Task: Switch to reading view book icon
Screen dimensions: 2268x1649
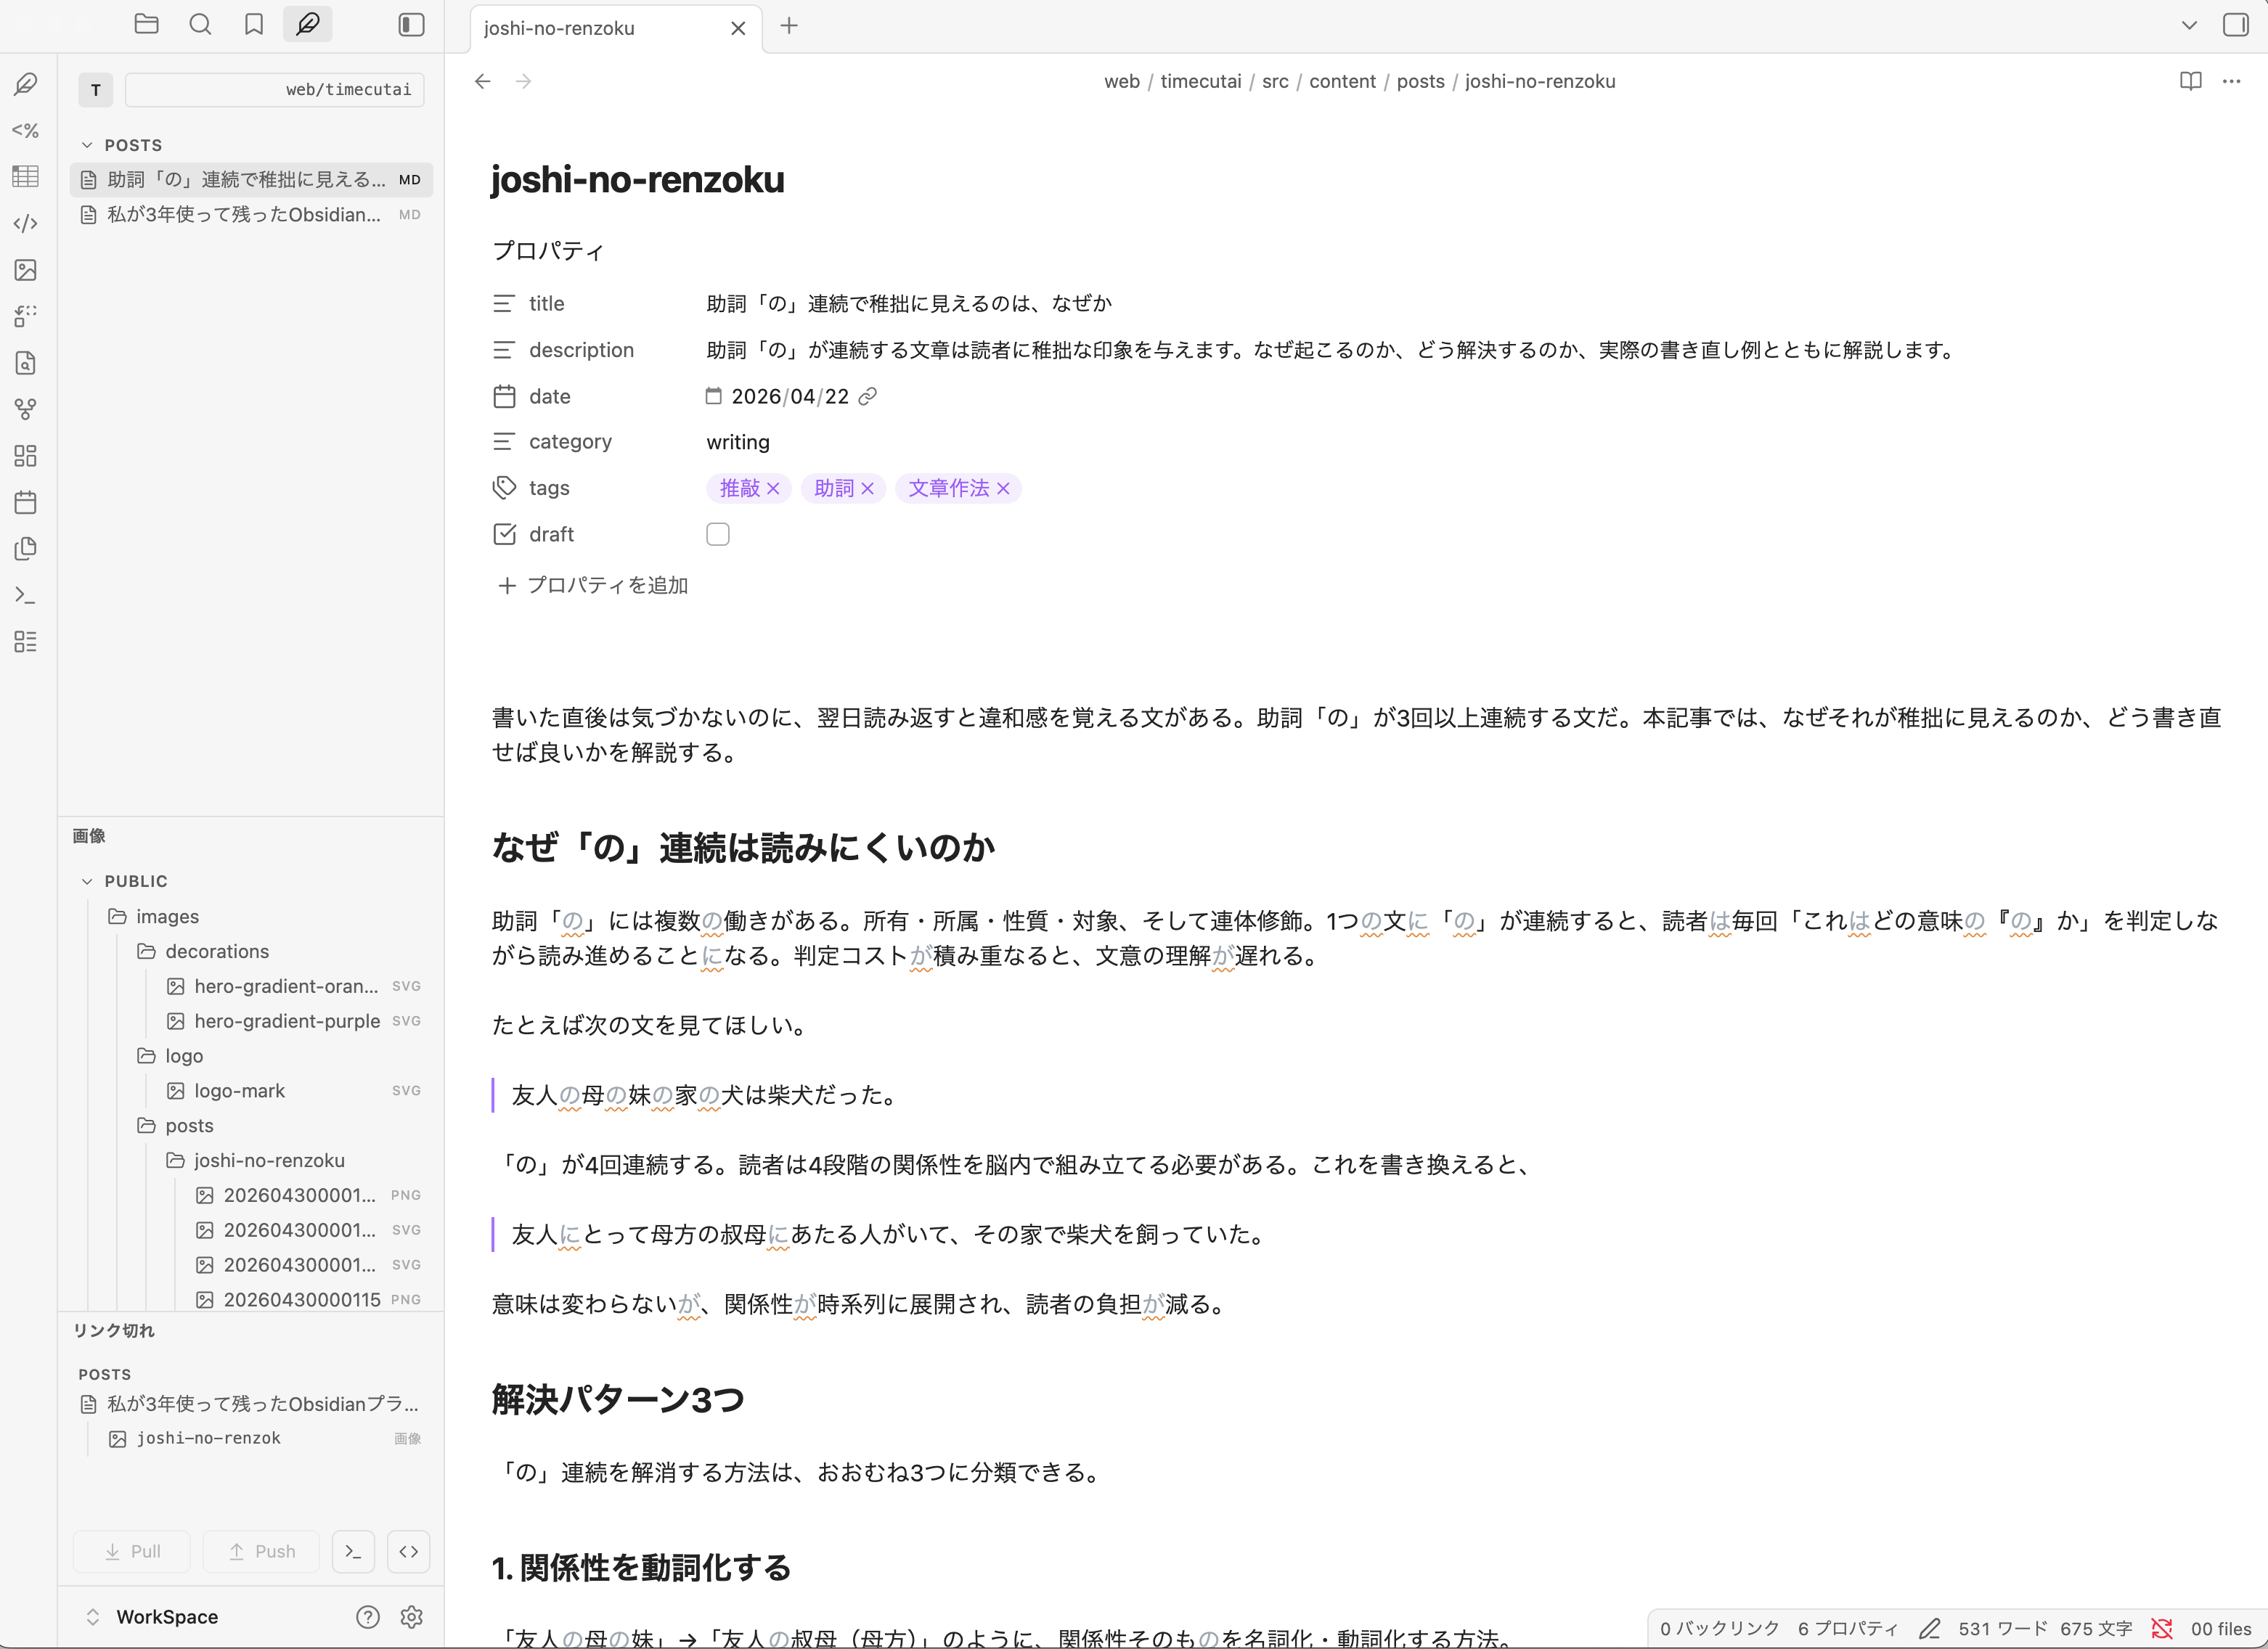Action: 2190,81
